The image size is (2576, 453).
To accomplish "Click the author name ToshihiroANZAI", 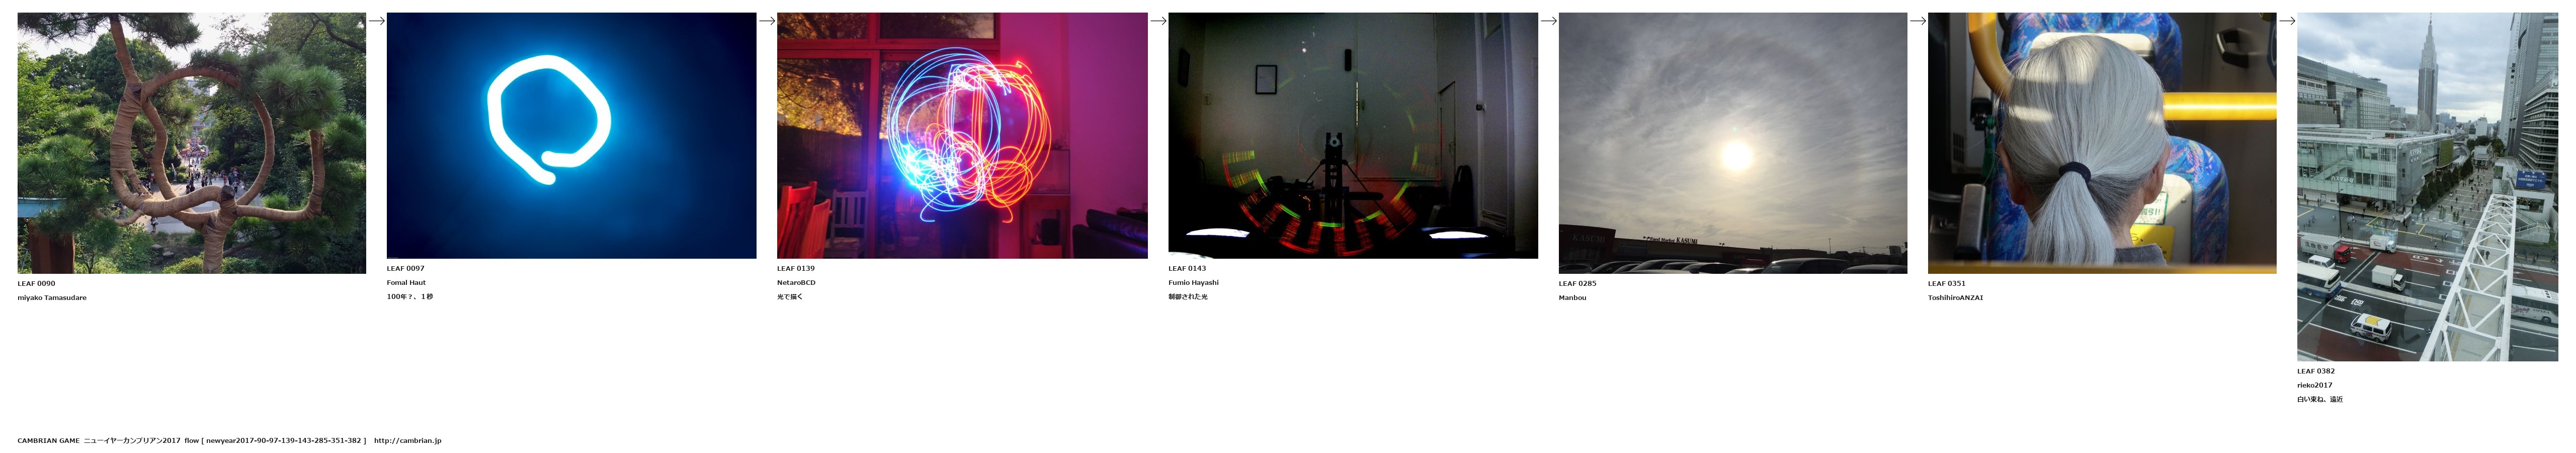I will (x=1955, y=298).
